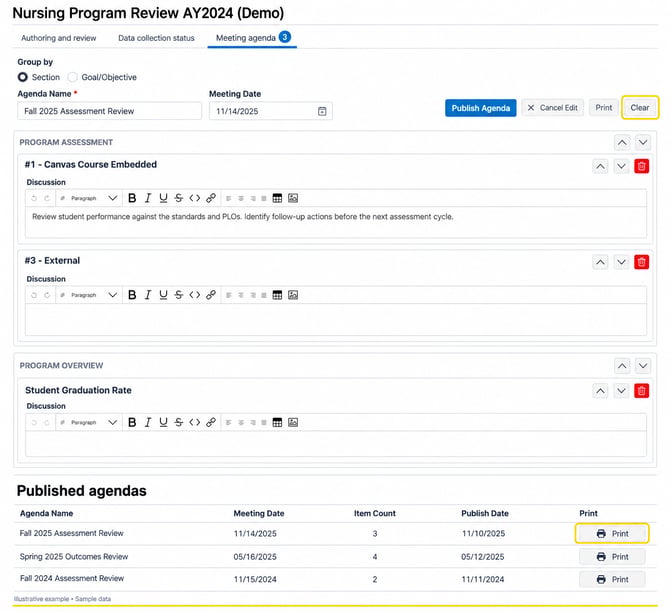Toggle underline in Canvas Course Embedded editor
This screenshot has height=612, width=670.
click(x=163, y=198)
